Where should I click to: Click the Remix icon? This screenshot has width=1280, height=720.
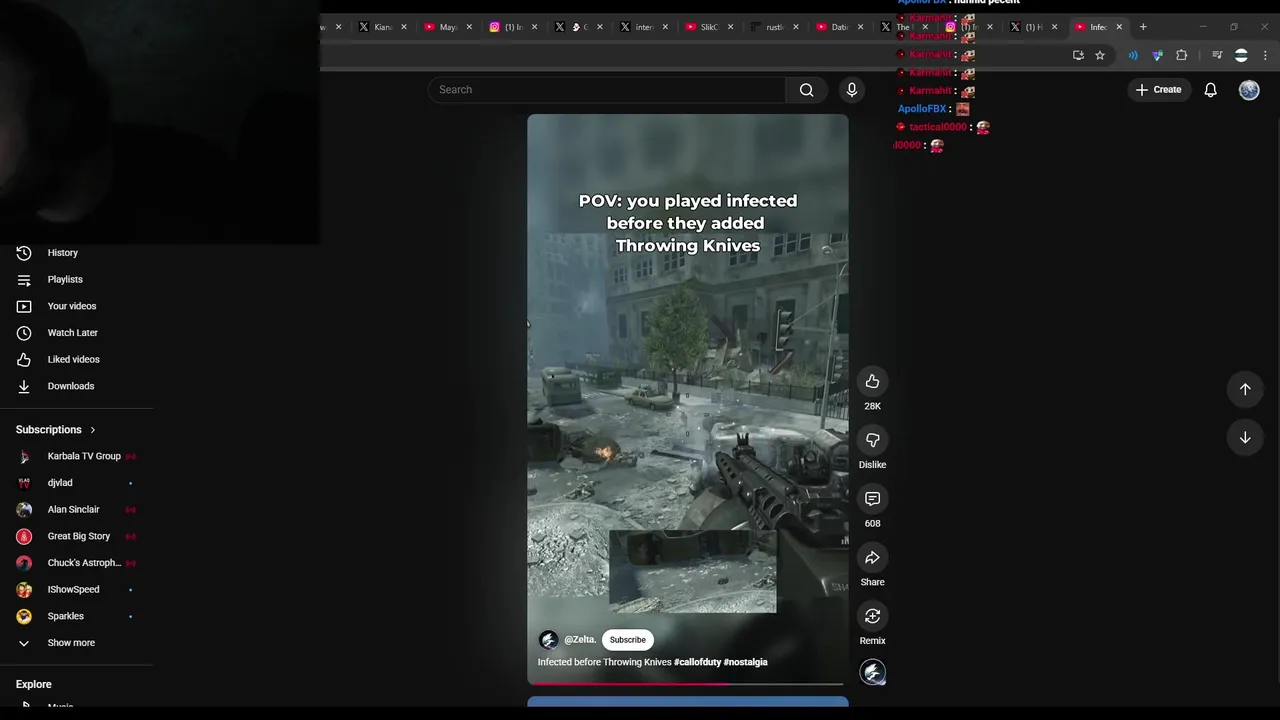872,616
